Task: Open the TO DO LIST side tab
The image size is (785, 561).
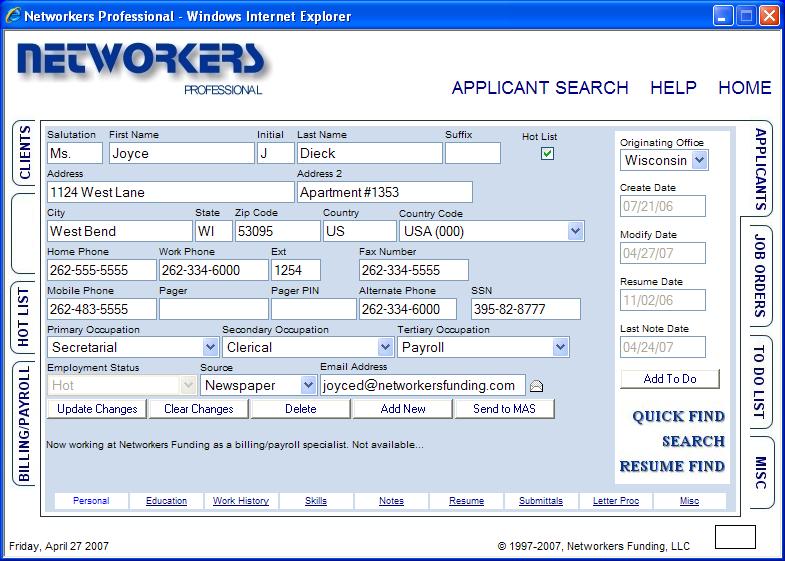Action: click(760, 382)
